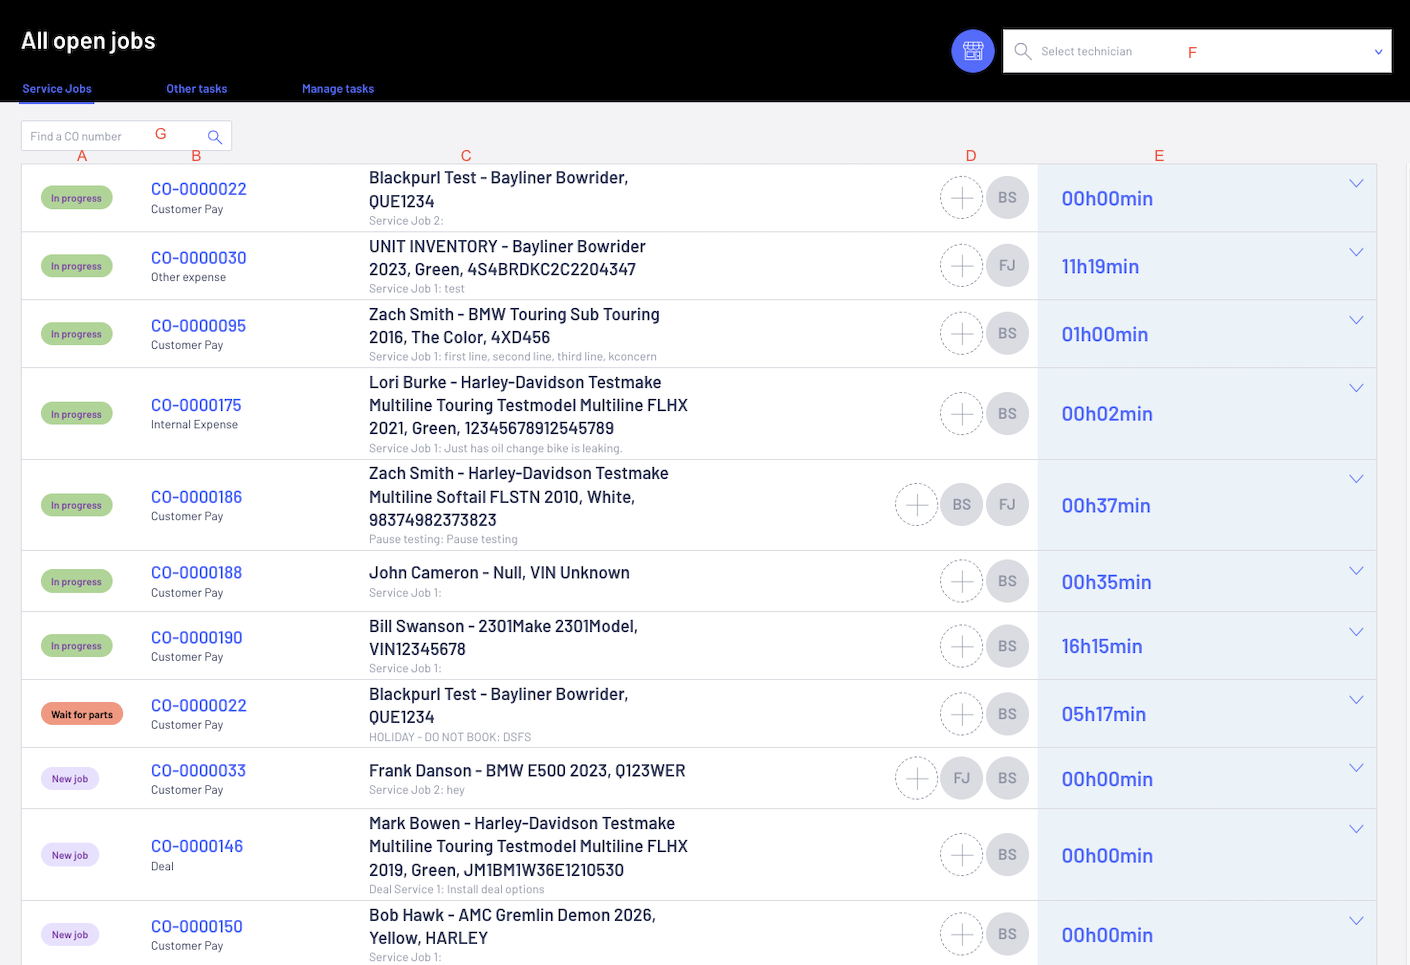1410x965 pixels.
Task: Add technician to CO-0000186 via plus icon
Action: (x=916, y=505)
